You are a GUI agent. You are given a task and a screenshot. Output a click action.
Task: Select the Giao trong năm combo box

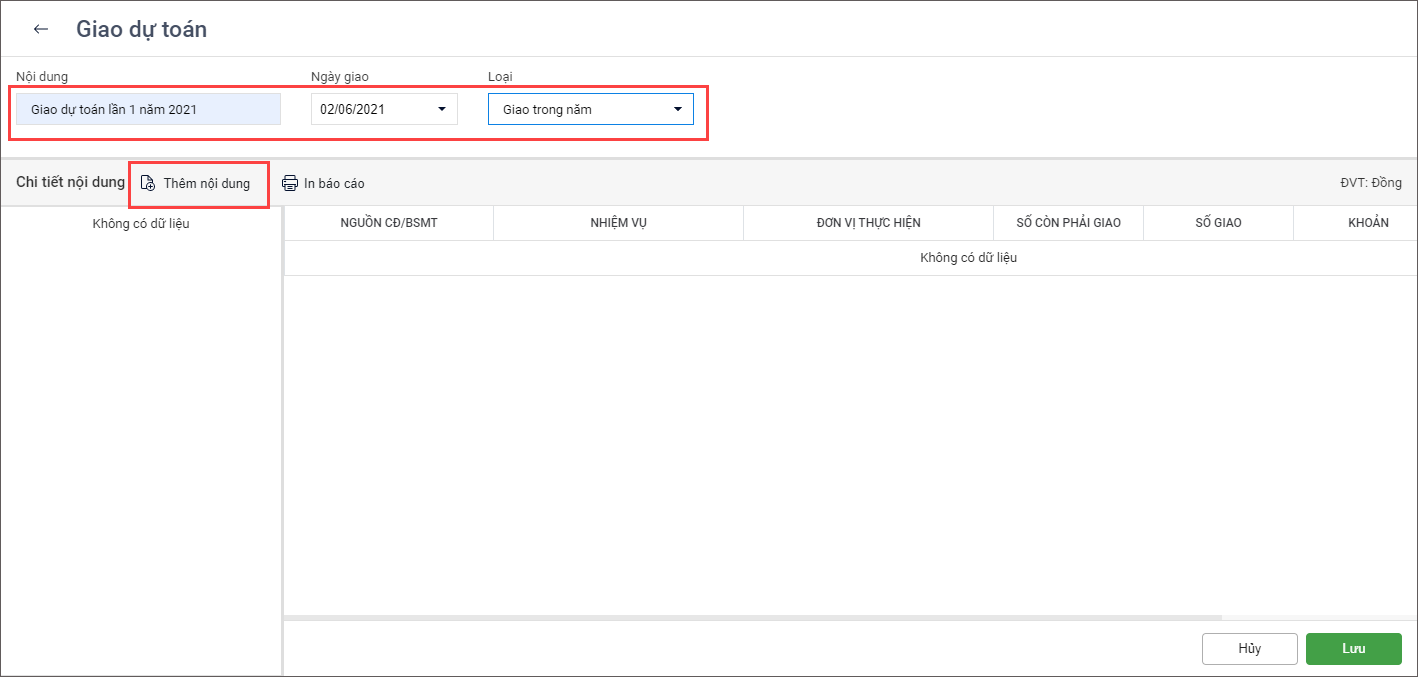[578, 109]
